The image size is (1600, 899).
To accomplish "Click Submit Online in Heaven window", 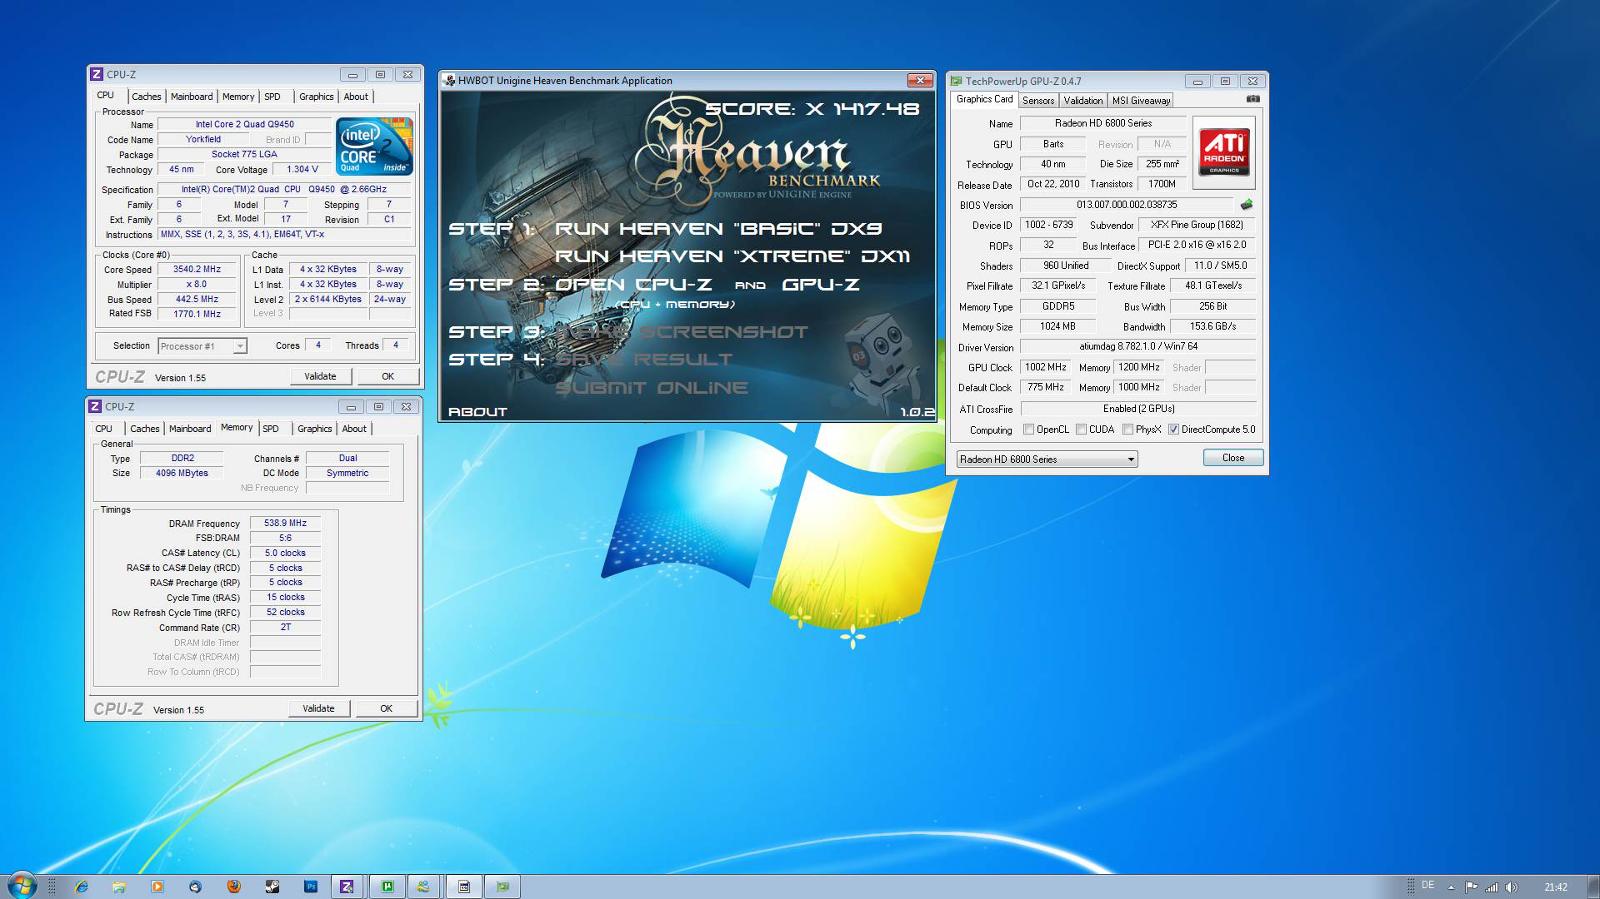I will [x=651, y=388].
